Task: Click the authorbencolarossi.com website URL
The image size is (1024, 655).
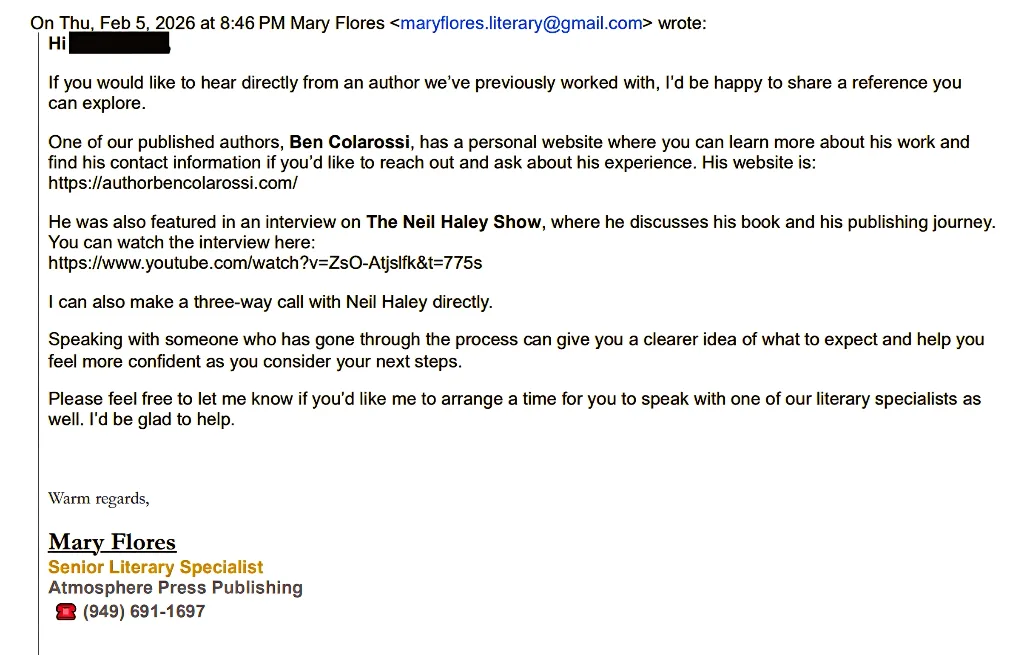Action: pyautogui.click(x=173, y=183)
